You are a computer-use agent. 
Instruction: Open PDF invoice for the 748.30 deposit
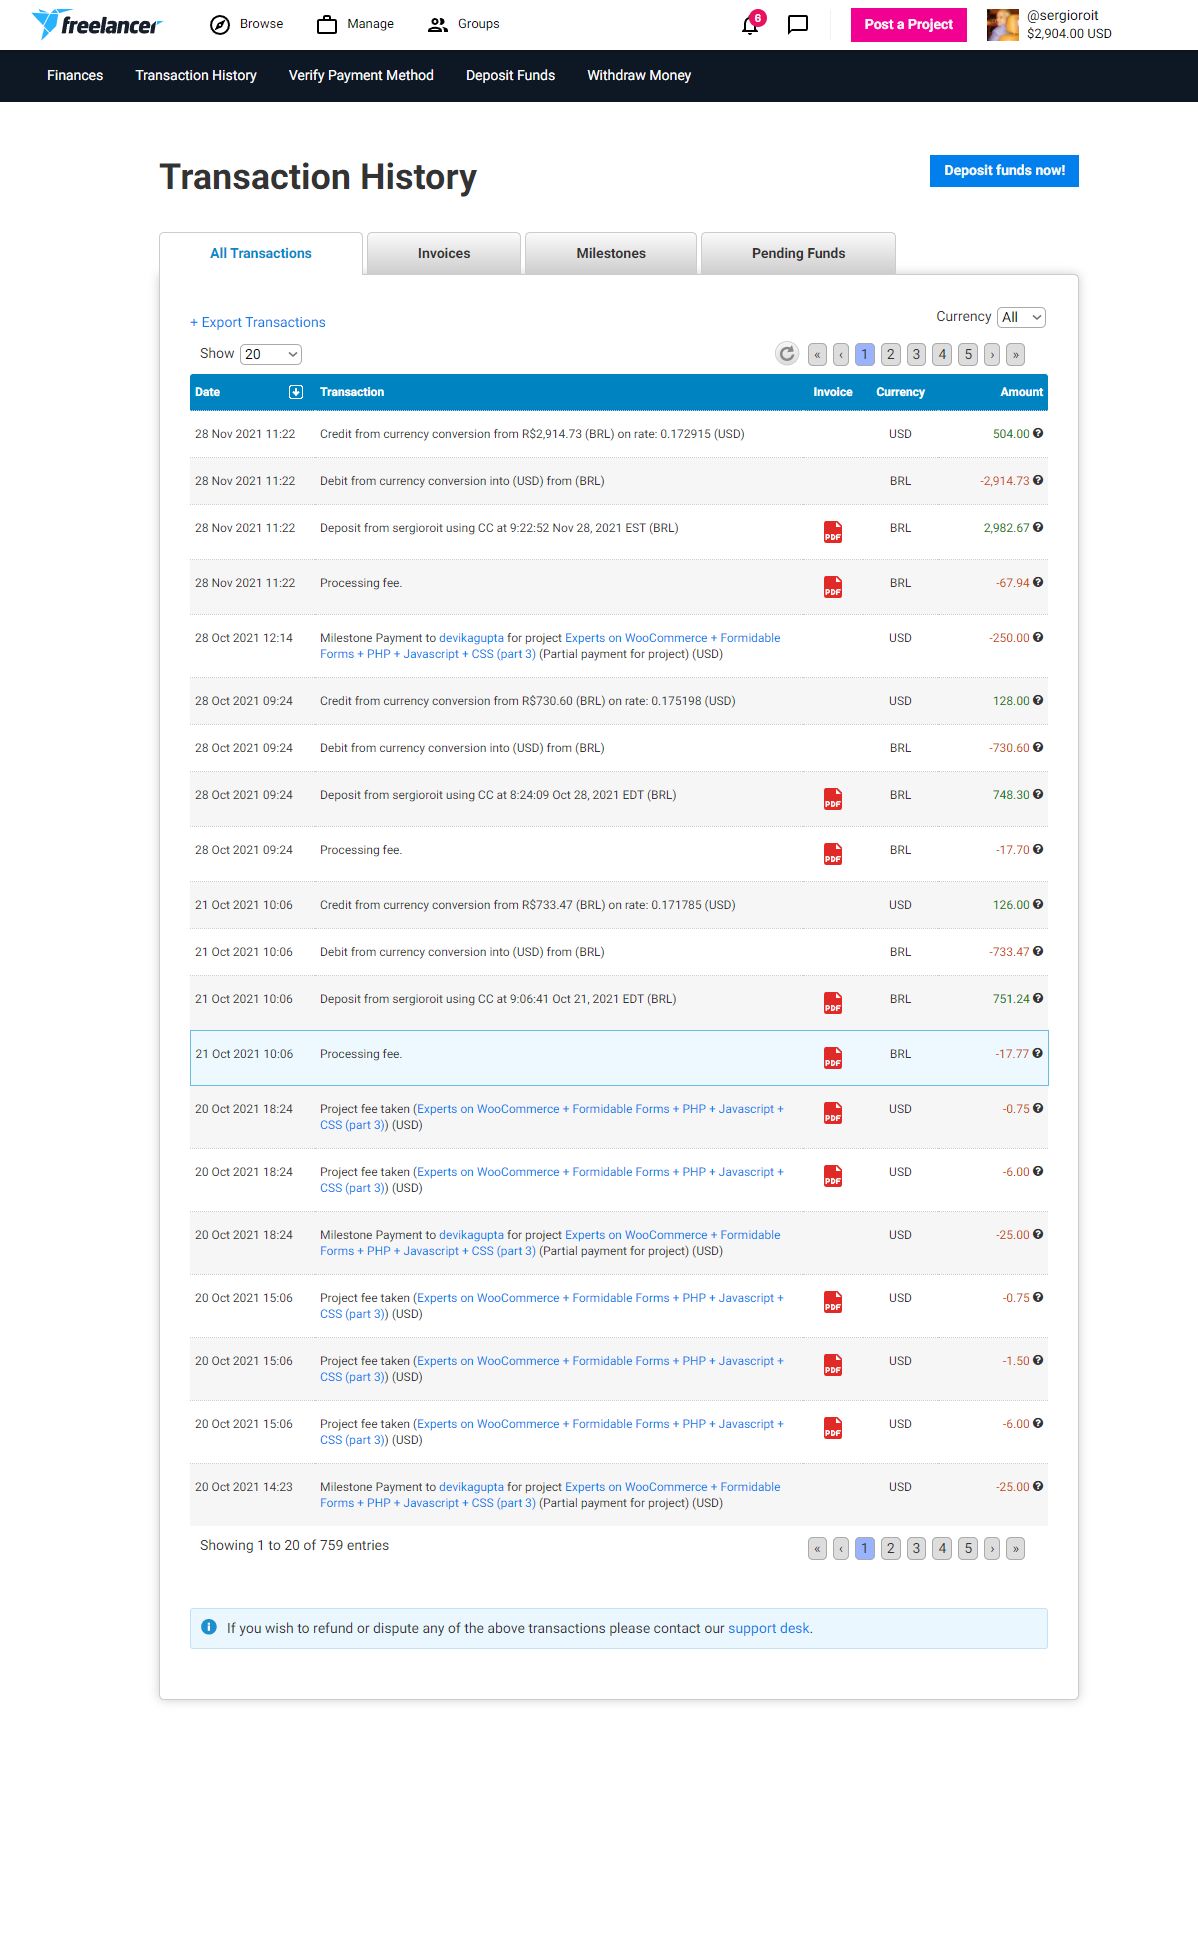[833, 799]
